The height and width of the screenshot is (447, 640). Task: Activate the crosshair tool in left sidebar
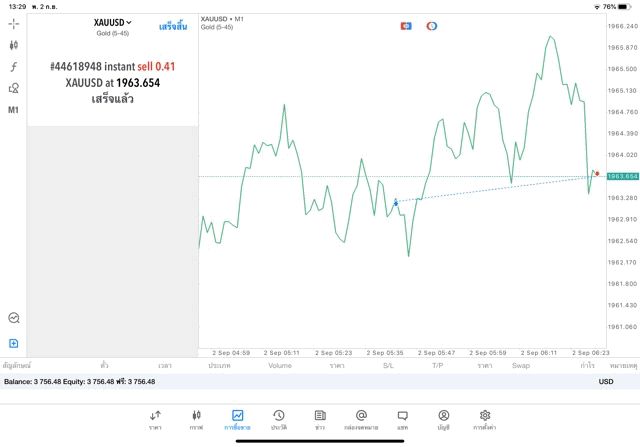click(x=14, y=23)
